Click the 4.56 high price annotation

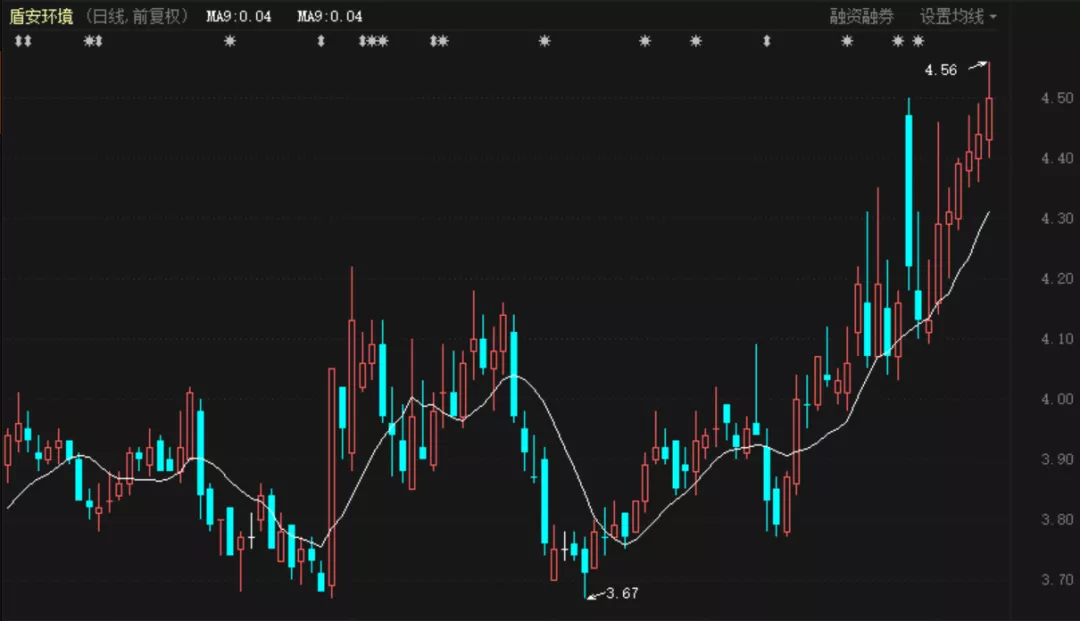coord(940,70)
